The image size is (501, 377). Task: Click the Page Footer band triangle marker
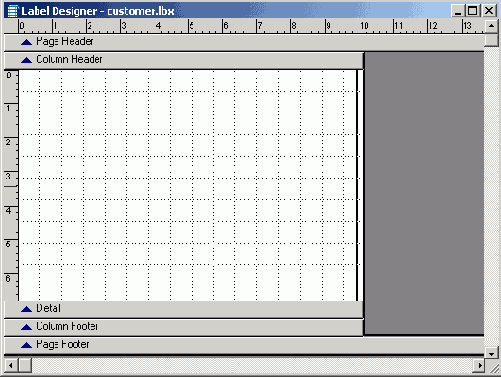(x=26, y=345)
